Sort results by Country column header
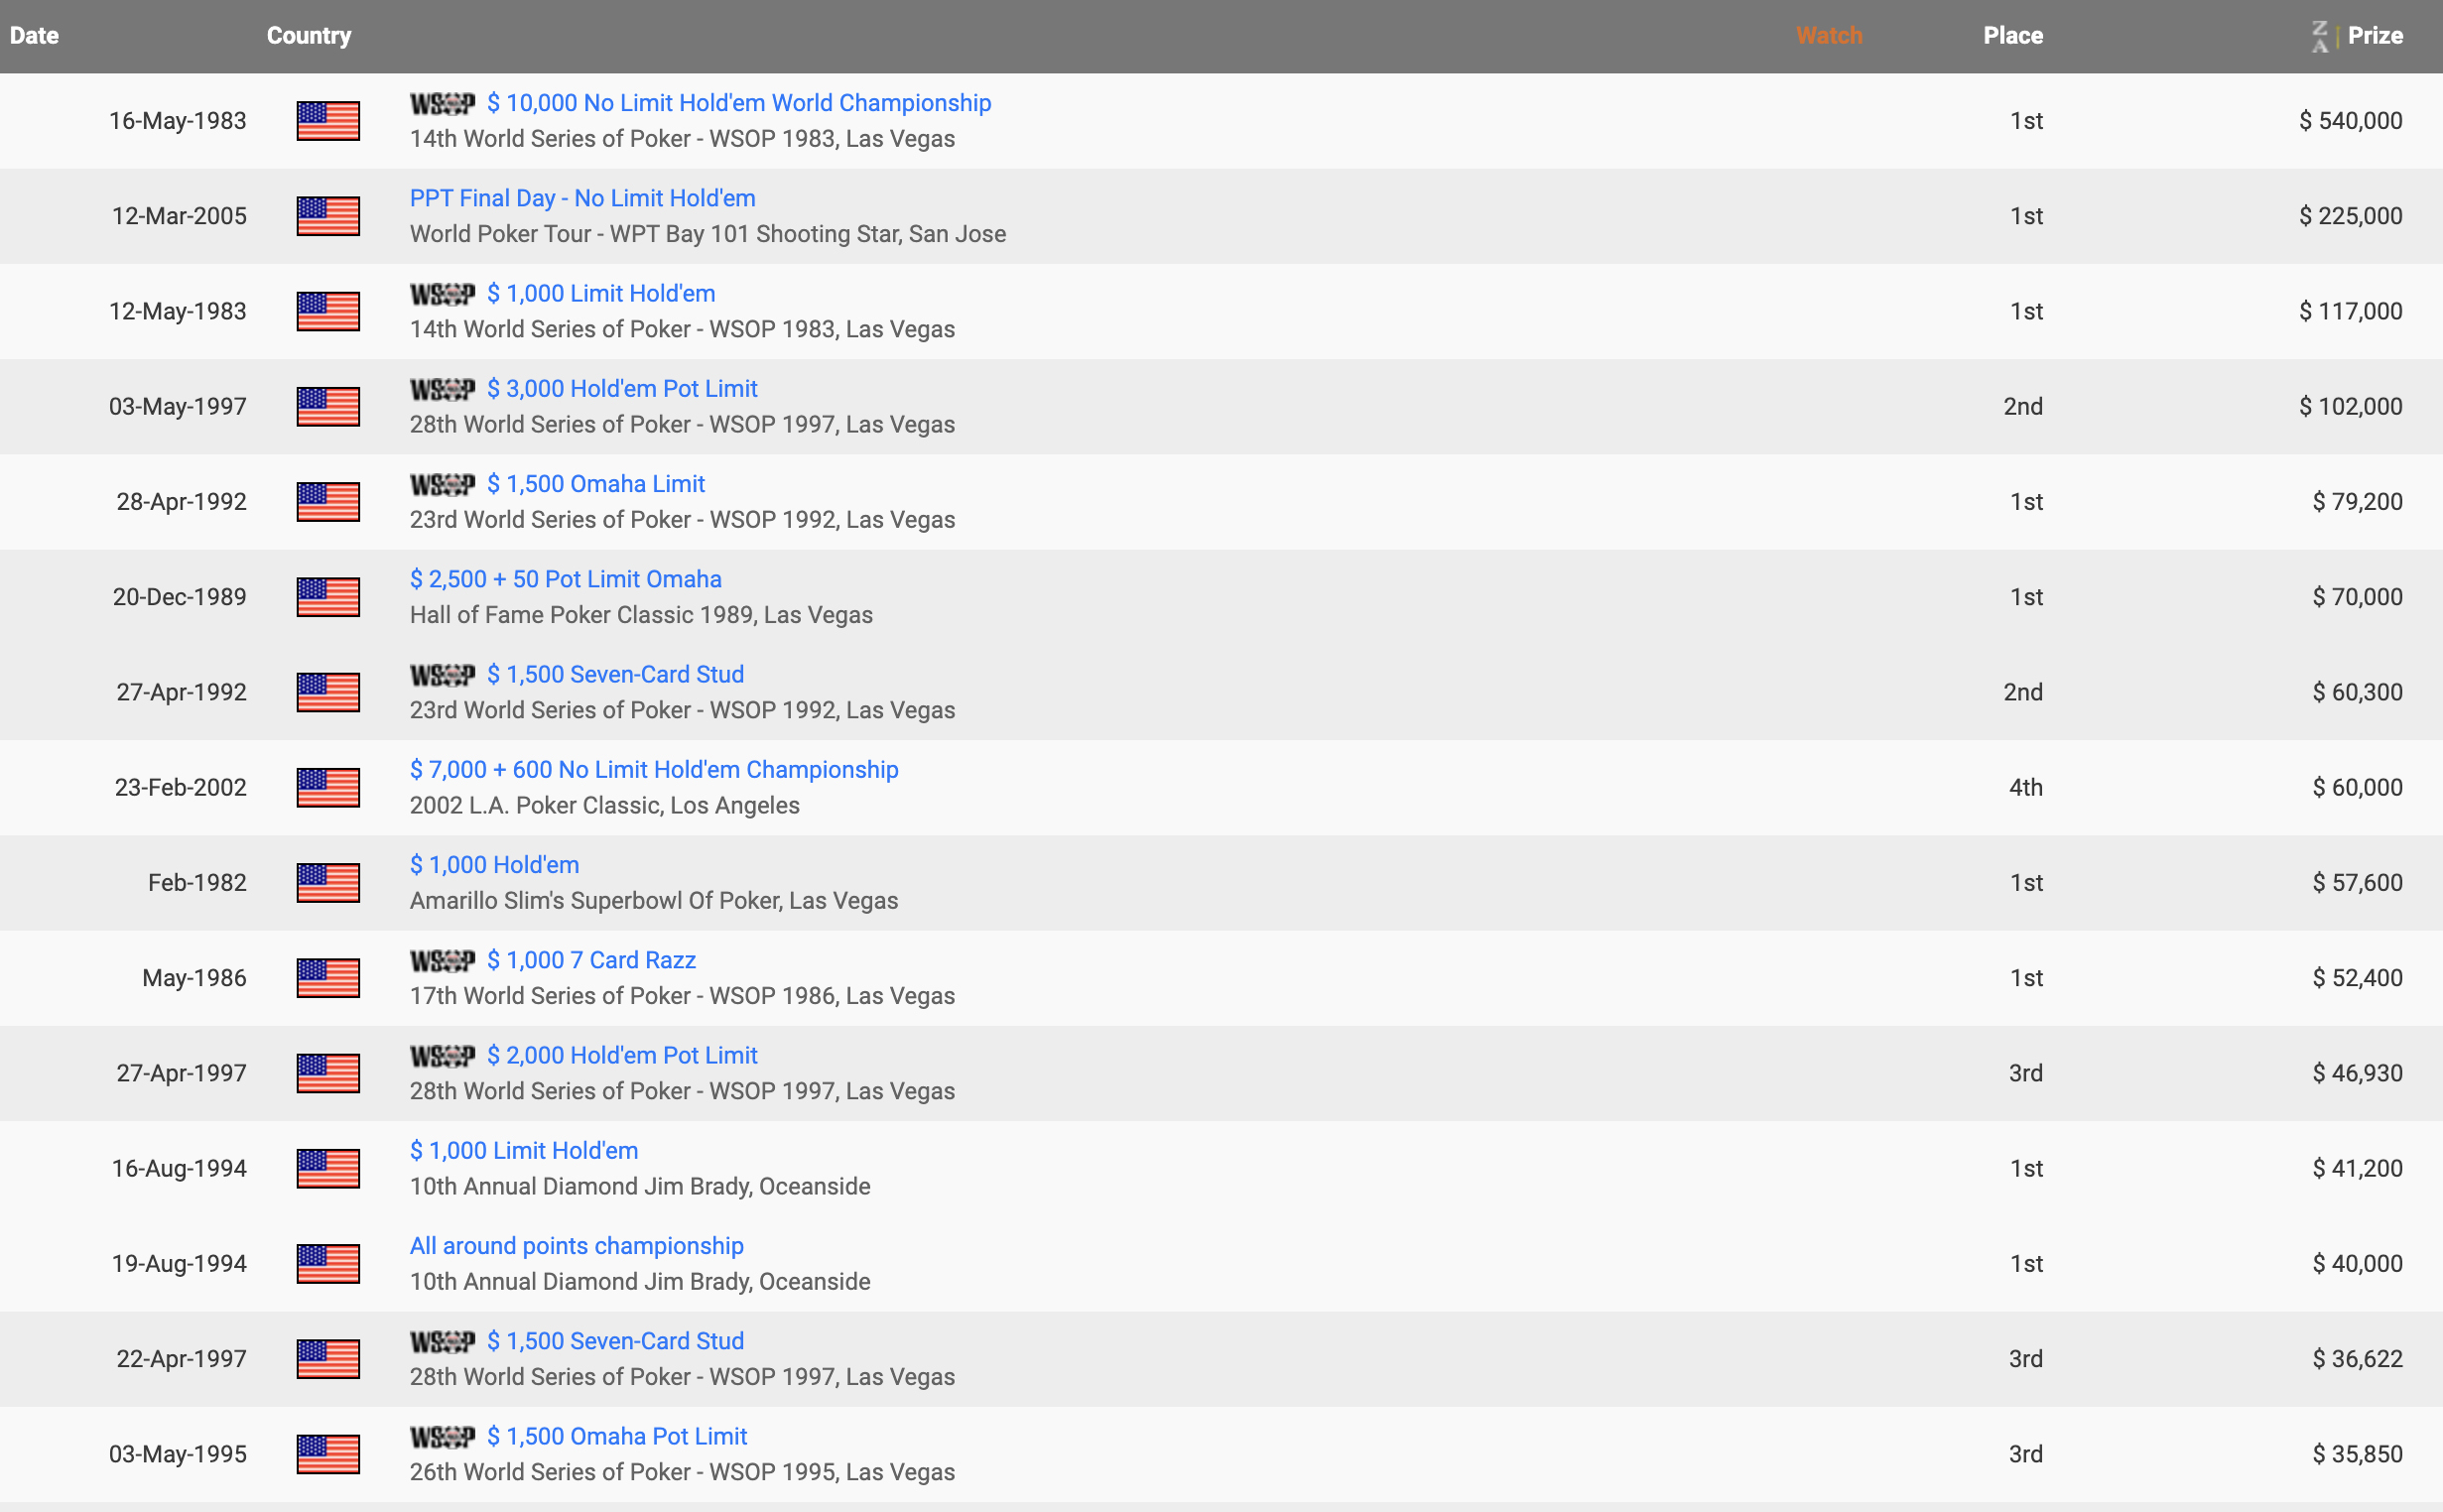2443x1512 pixels. pyautogui.click(x=309, y=36)
